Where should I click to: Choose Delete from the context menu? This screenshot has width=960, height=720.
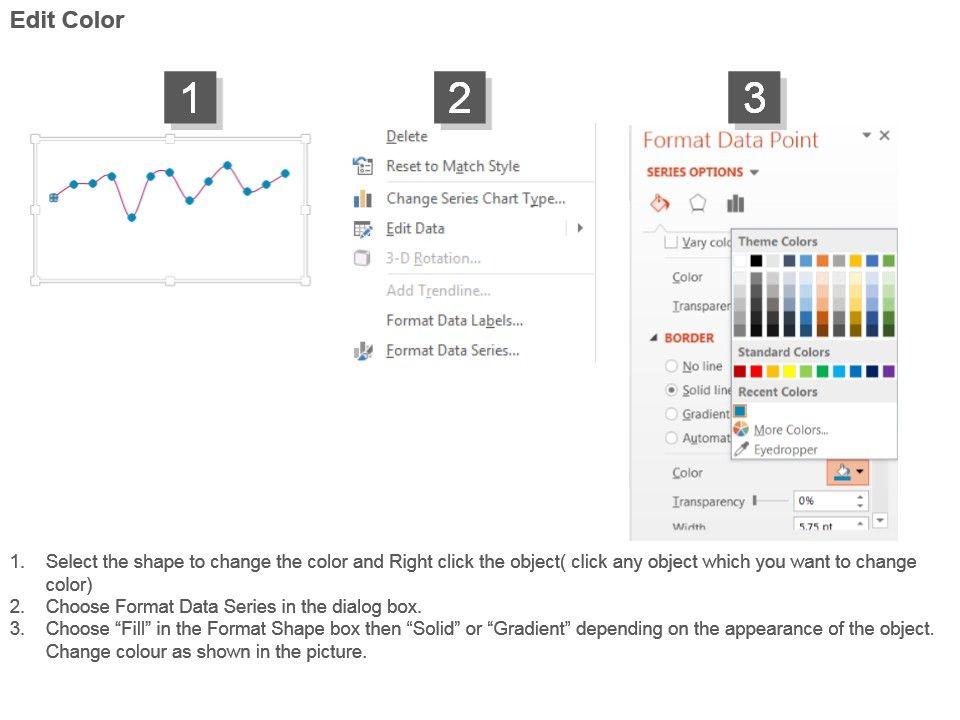click(406, 137)
